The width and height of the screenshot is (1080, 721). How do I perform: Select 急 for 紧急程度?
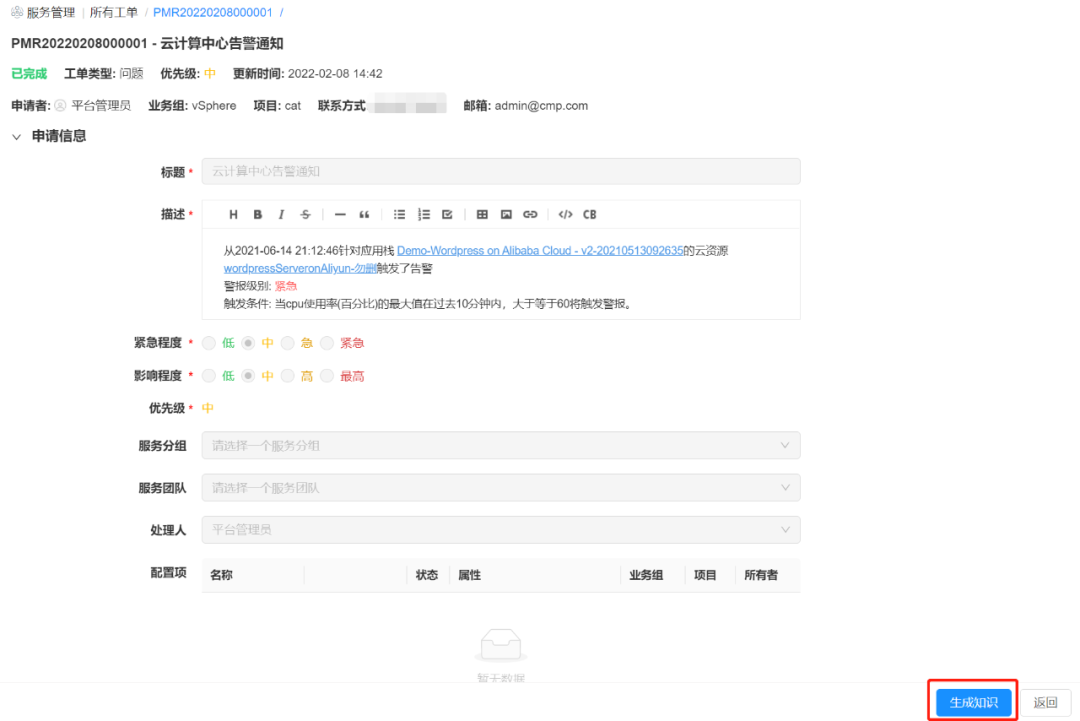287,345
